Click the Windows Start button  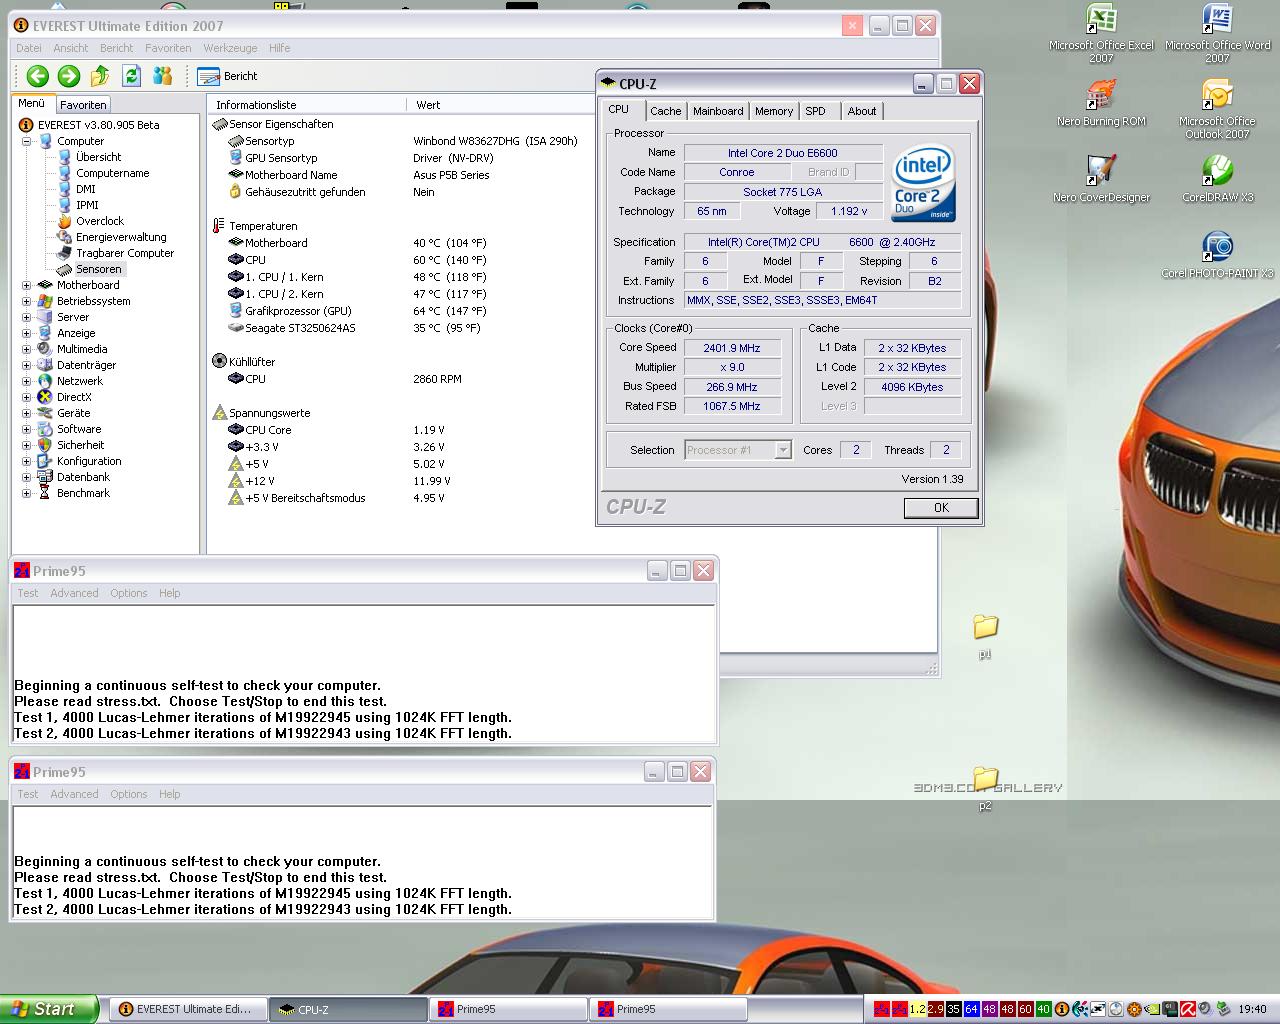[x=49, y=1009]
